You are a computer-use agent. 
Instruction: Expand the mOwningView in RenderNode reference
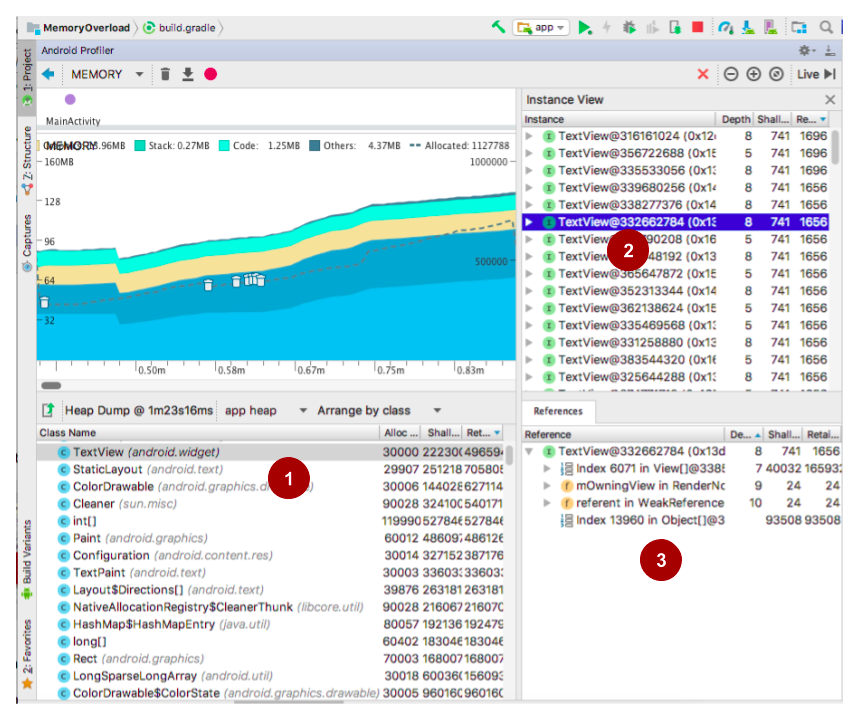[547, 486]
